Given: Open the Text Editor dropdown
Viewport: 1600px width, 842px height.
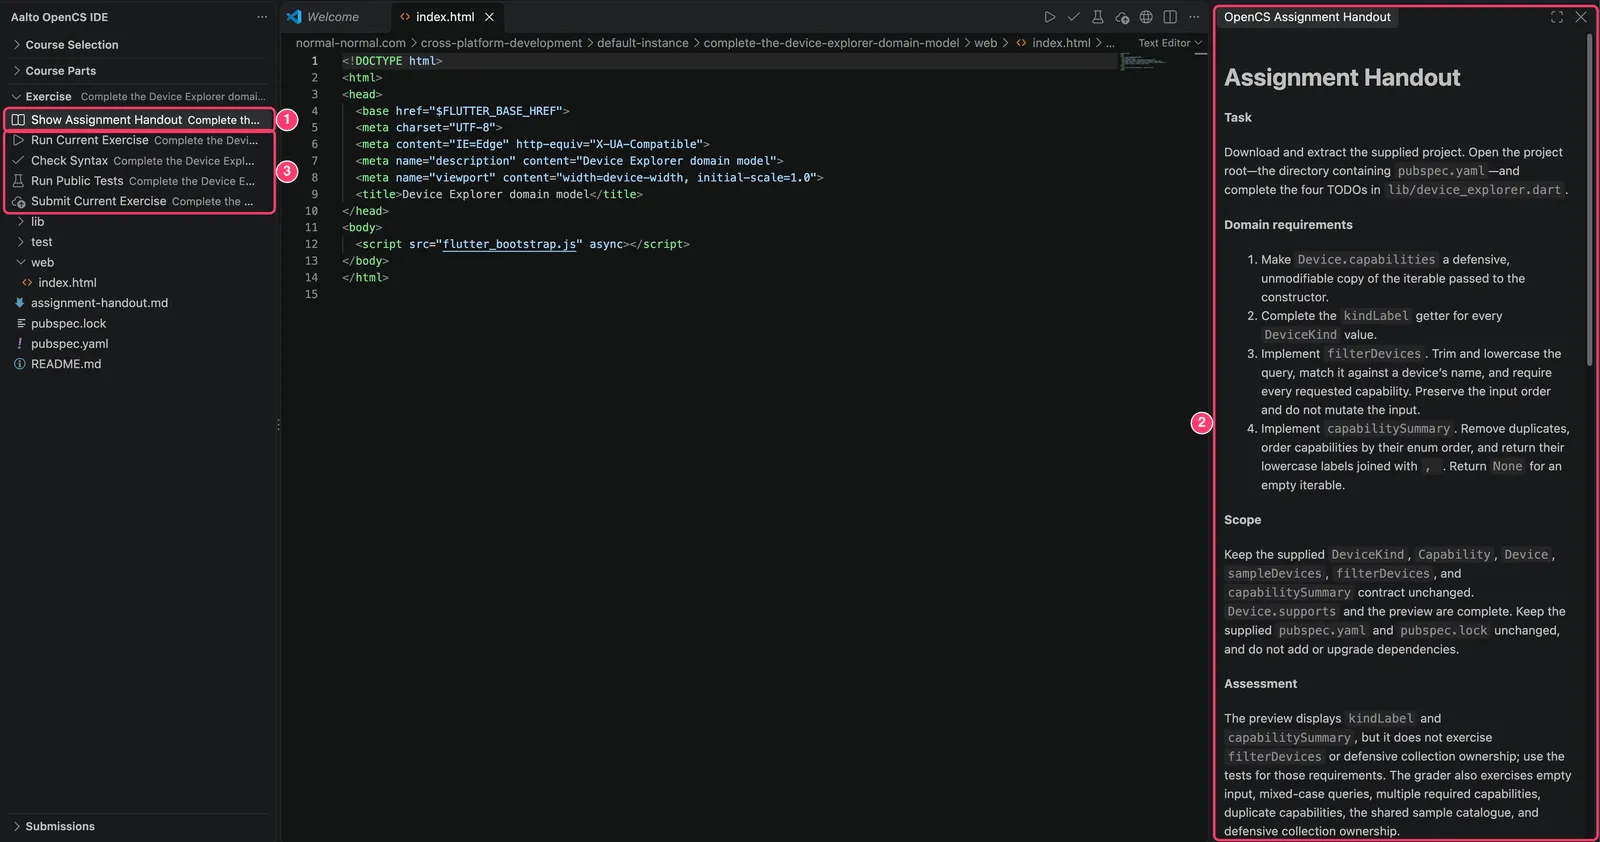Looking at the screenshot, I should coord(1170,43).
